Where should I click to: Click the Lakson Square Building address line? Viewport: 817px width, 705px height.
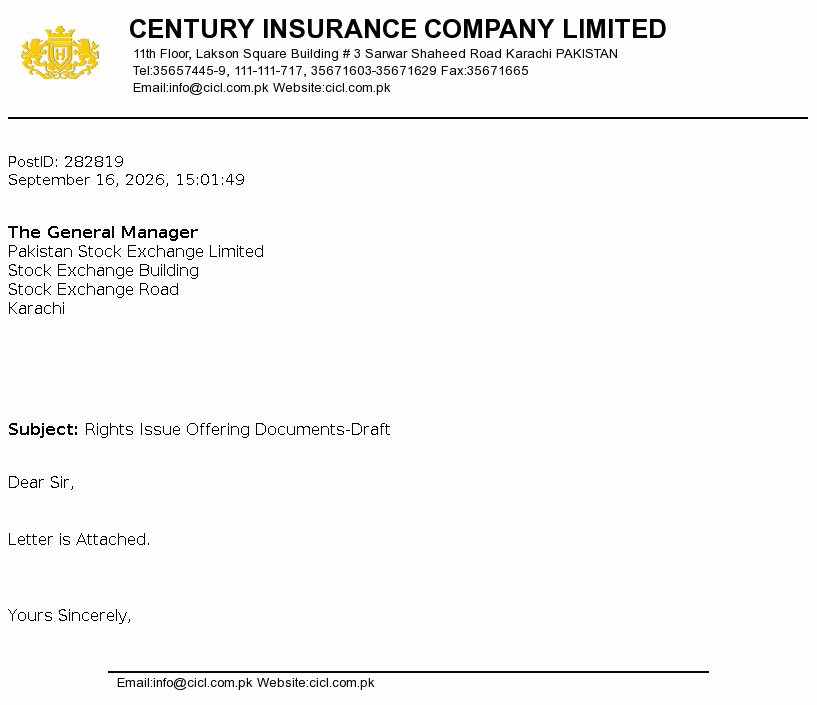click(375, 54)
